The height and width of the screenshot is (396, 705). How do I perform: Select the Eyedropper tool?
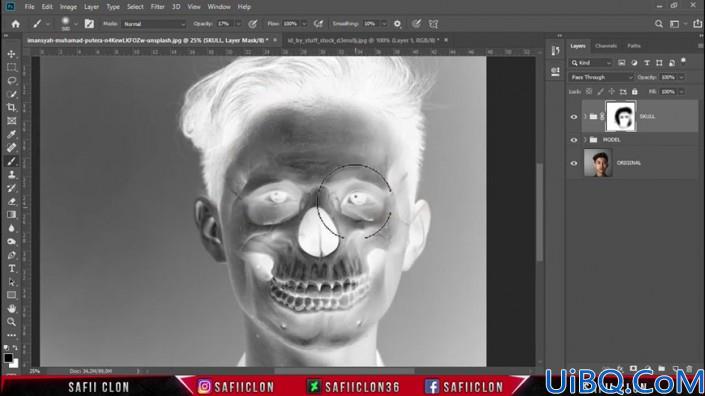[x=12, y=134]
